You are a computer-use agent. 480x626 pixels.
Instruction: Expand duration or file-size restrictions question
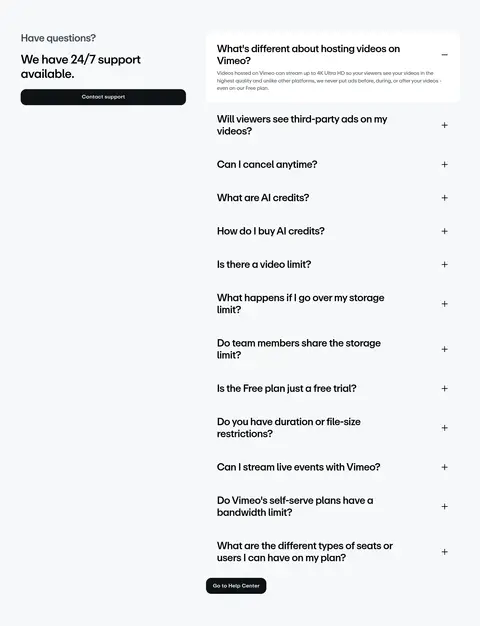444,428
